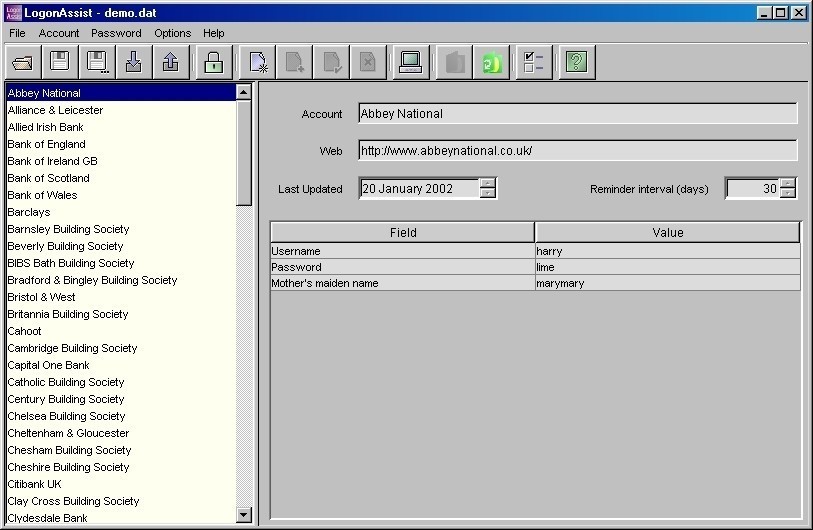
Task: Select the Password field cell
Action: coord(402,267)
